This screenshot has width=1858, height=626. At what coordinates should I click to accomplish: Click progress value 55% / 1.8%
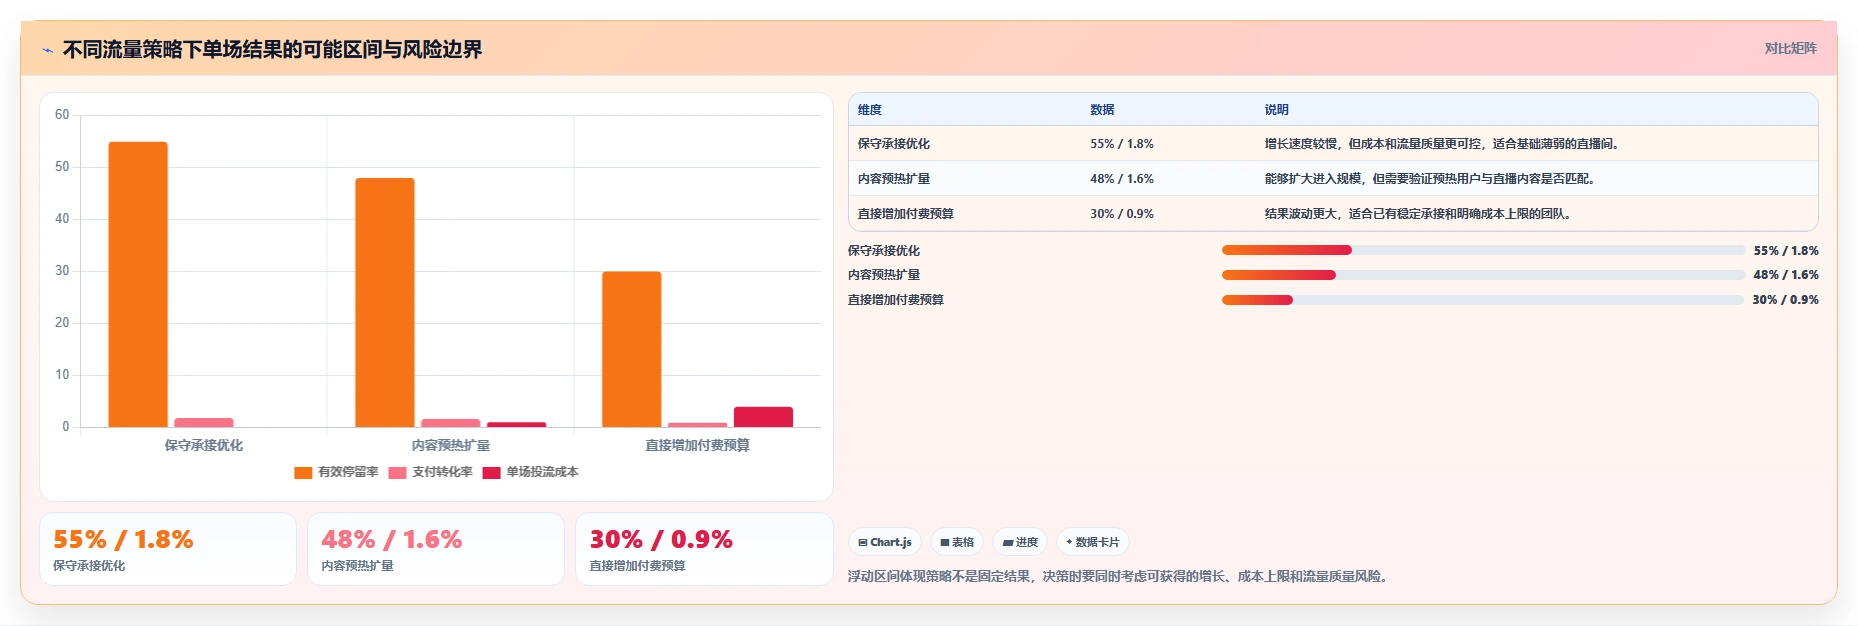click(1786, 251)
